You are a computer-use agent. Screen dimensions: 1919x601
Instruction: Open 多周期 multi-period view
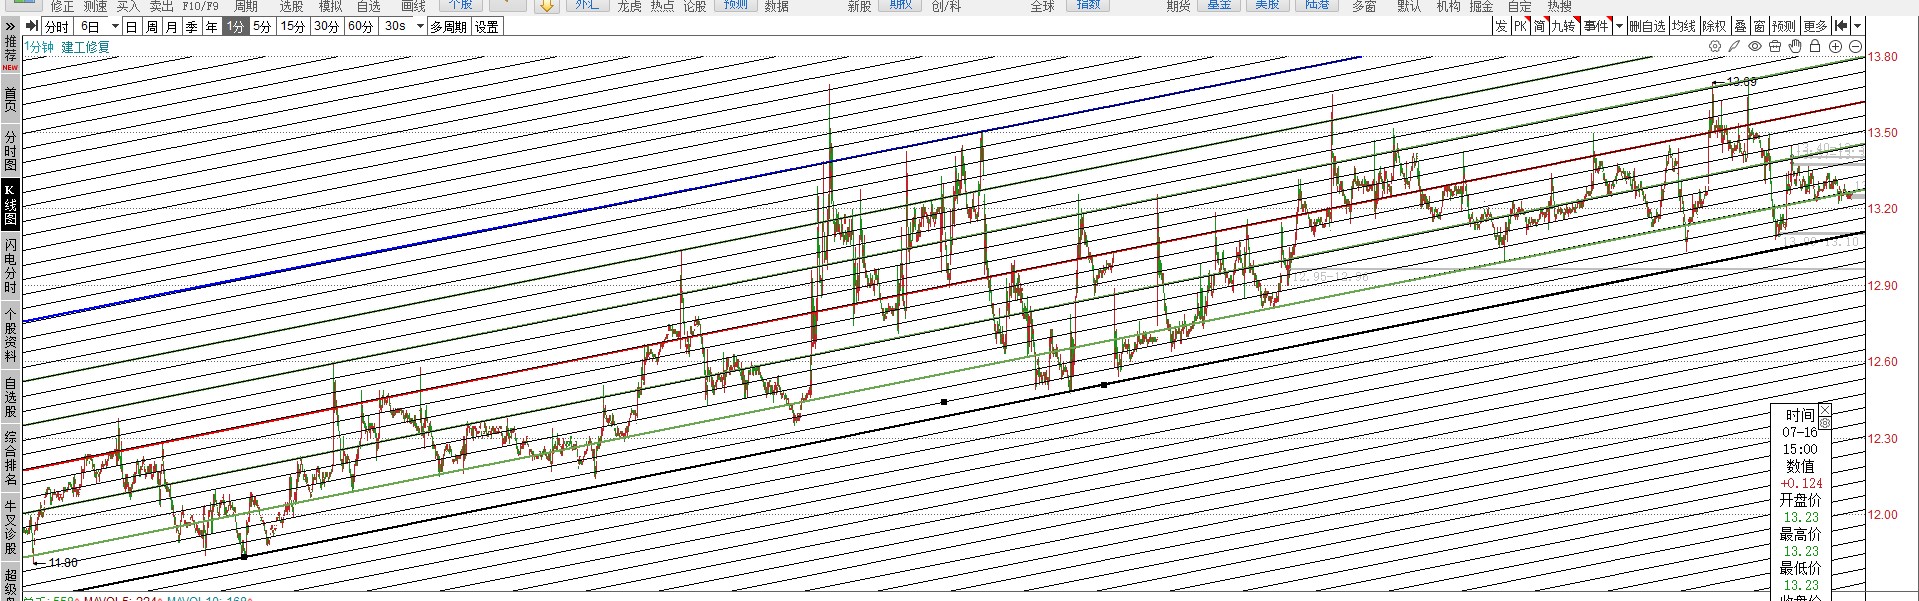pos(449,26)
